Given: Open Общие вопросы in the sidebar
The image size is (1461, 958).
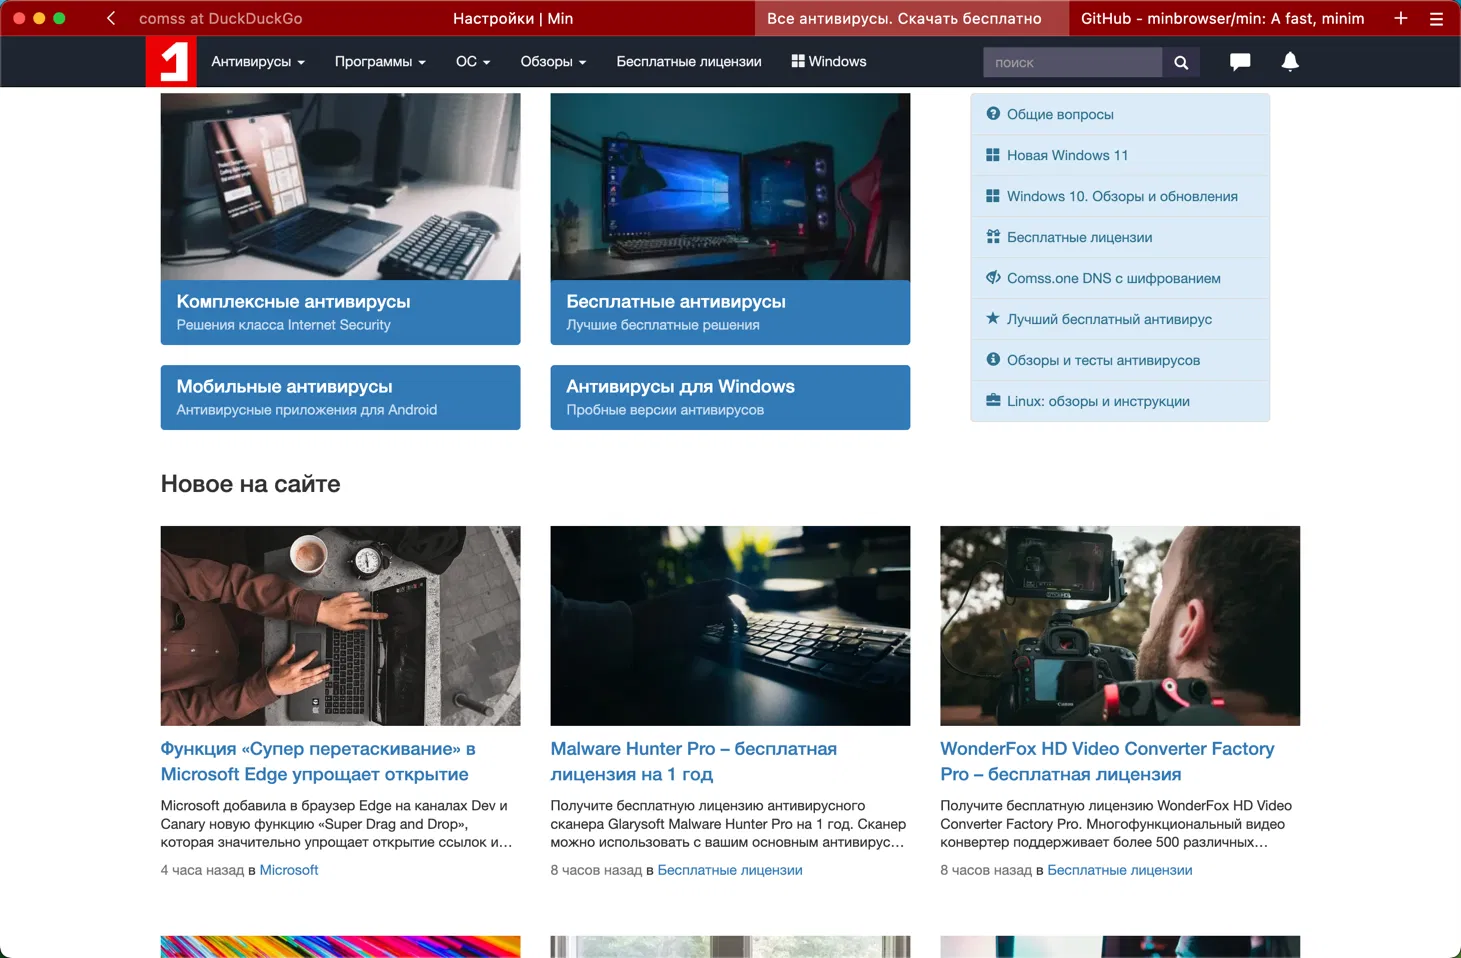Looking at the screenshot, I should coord(1060,114).
